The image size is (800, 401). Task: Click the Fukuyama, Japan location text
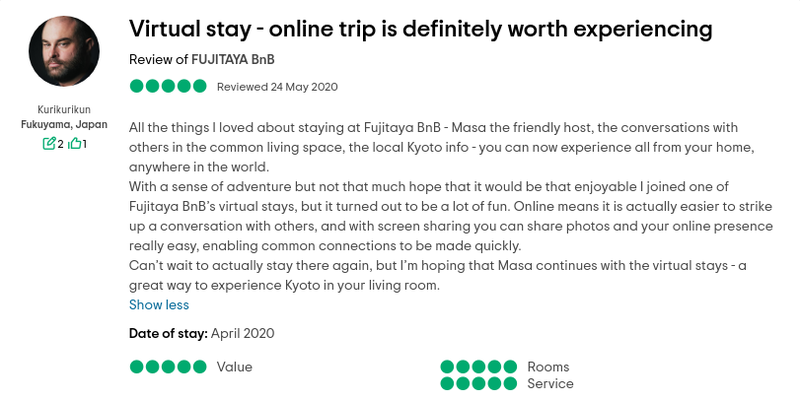tap(64, 124)
